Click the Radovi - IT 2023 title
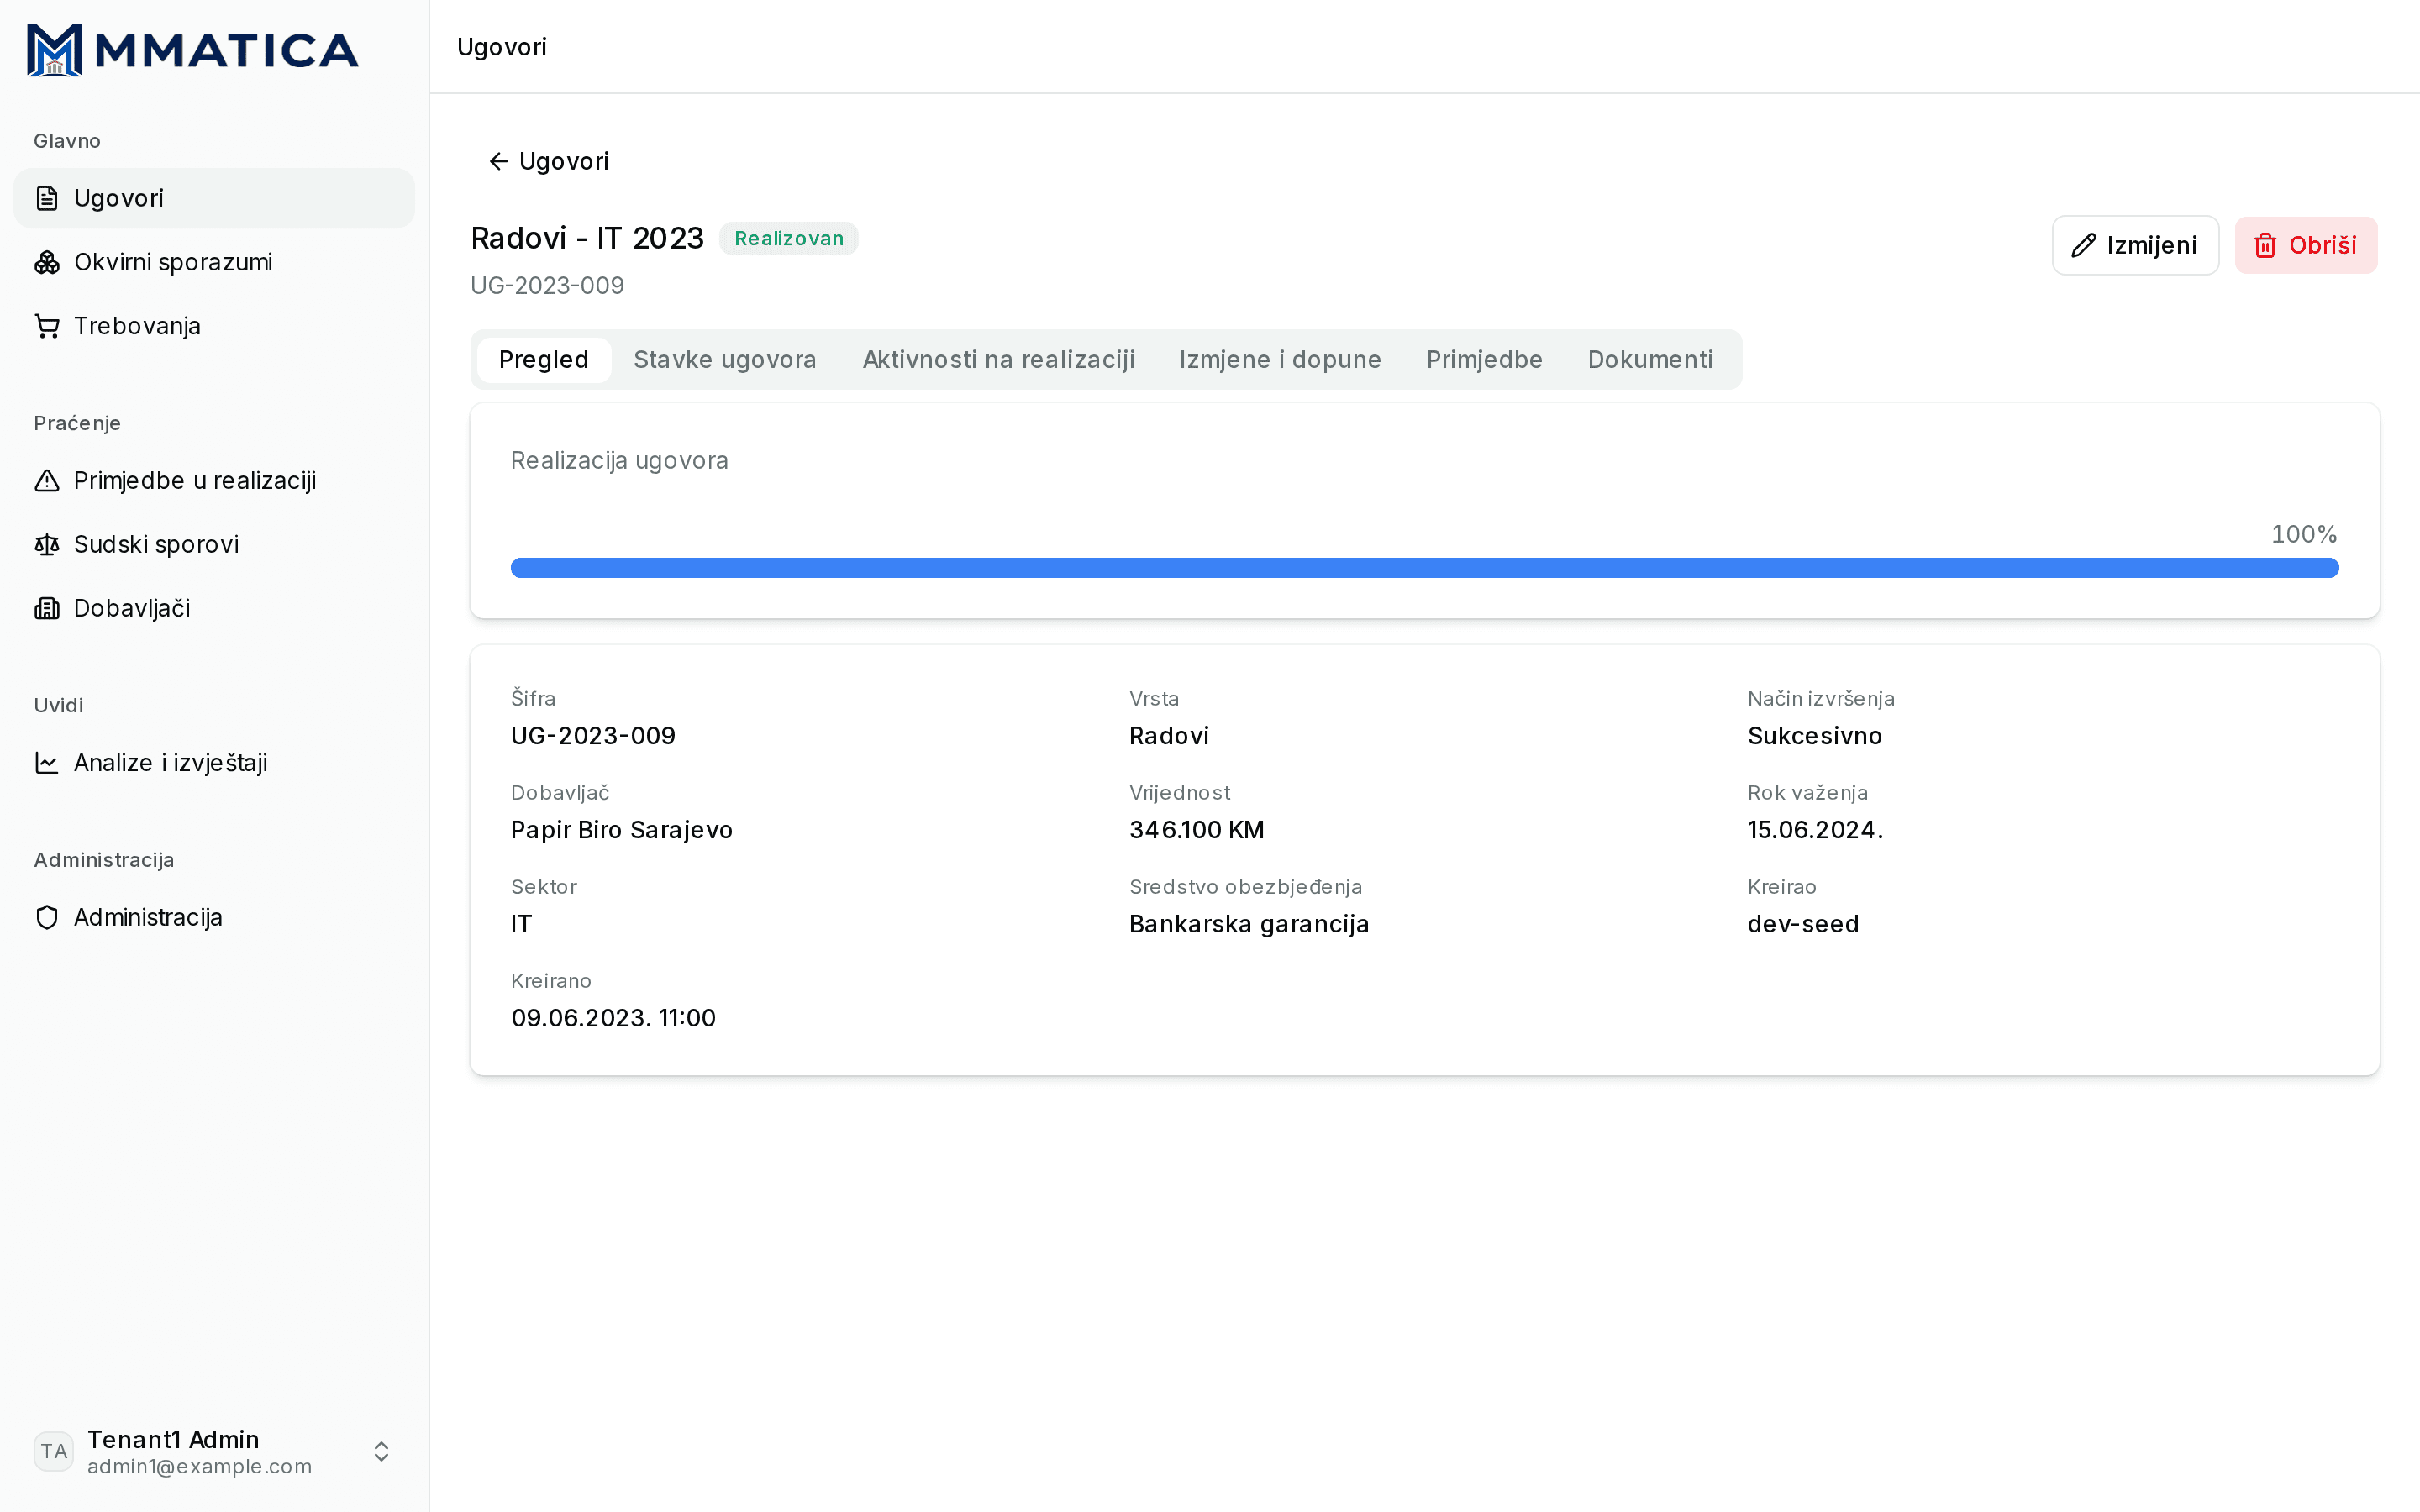This screenshot has width=2420, height=1512. pyautogui.click(x=587, y=238)
